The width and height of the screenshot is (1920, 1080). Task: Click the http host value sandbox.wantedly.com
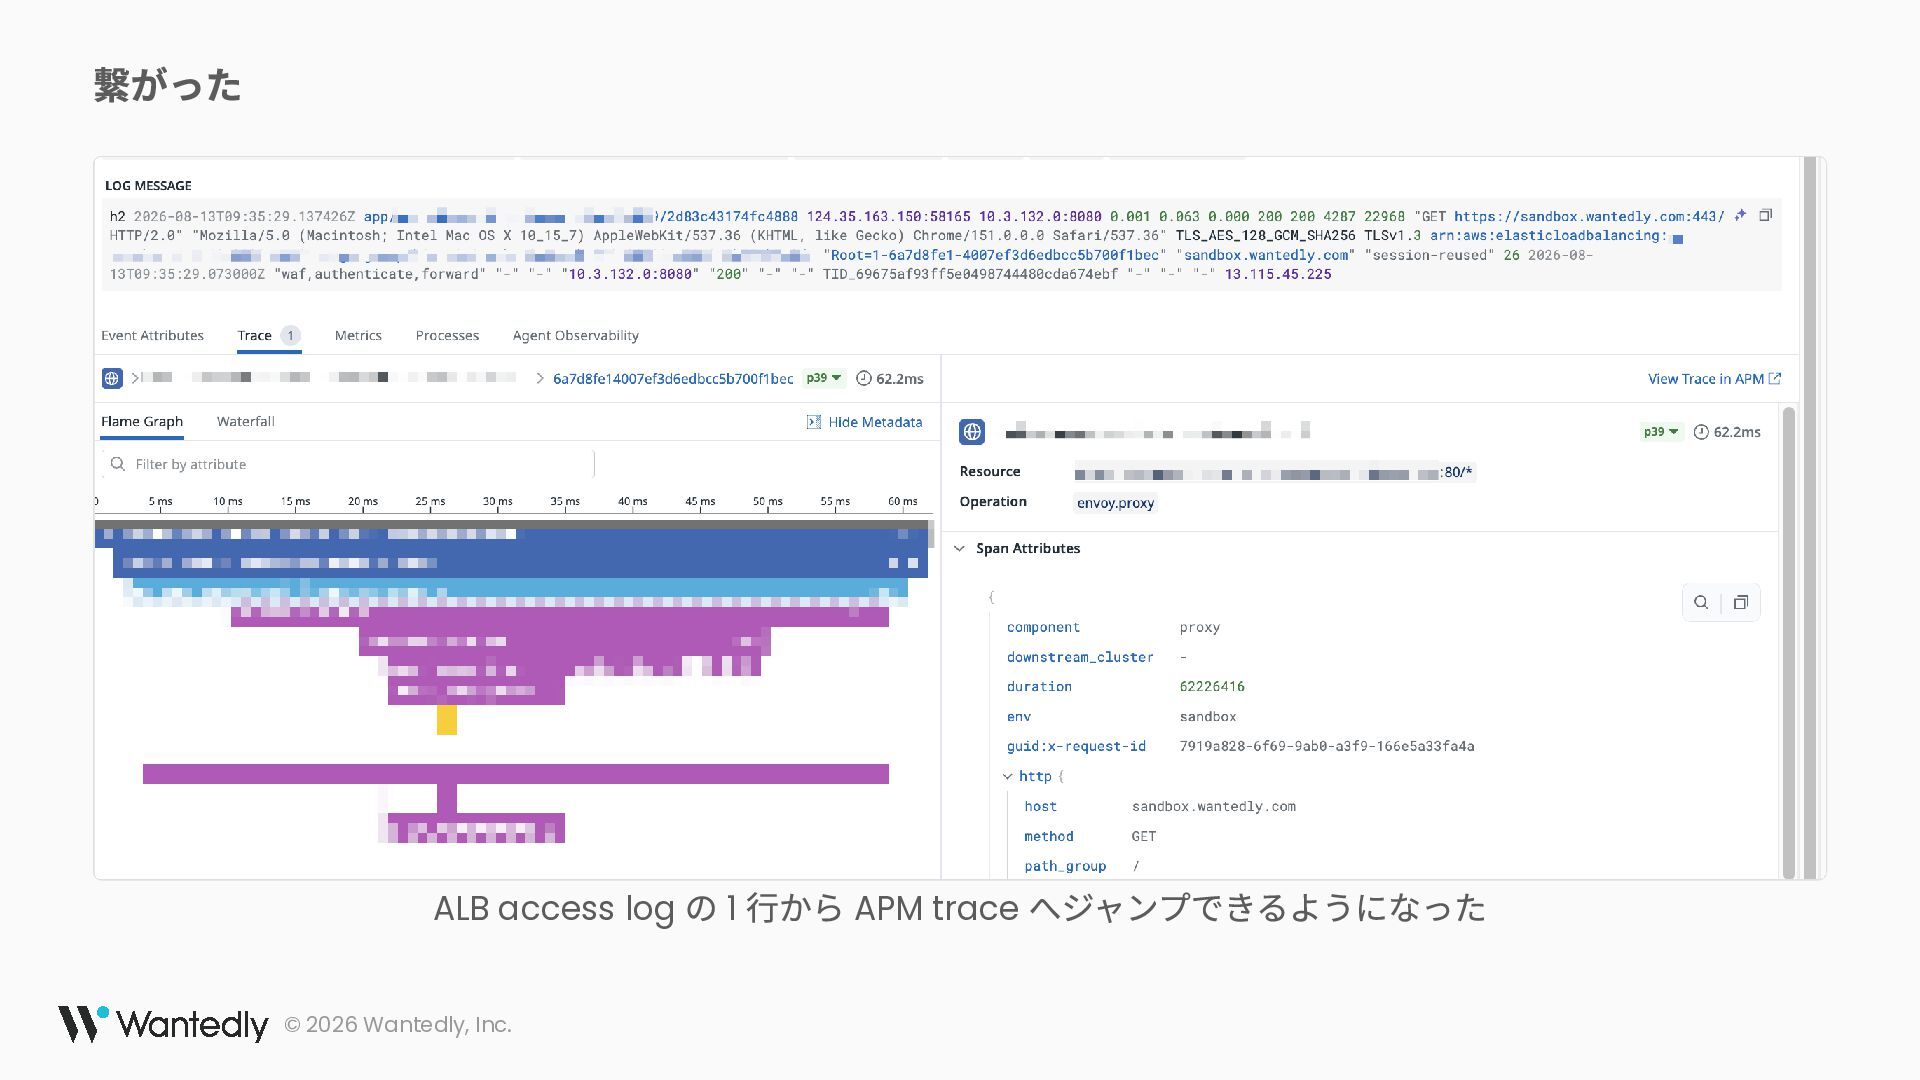(x=1214, y=807)
